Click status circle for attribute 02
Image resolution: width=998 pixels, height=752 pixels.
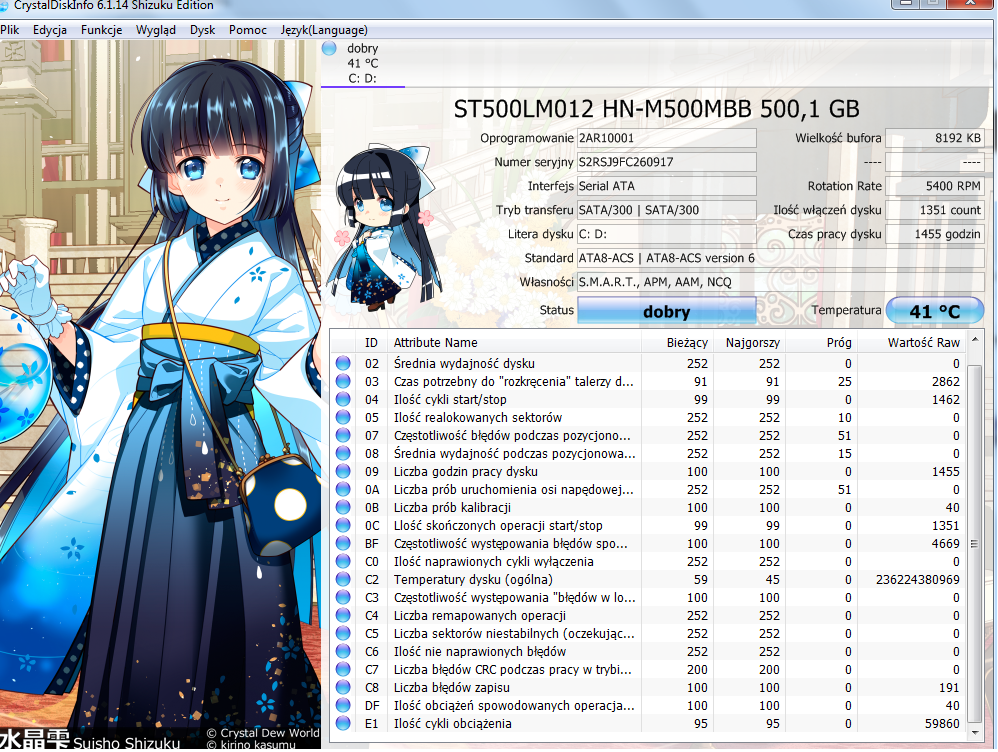tap(343, 363)
